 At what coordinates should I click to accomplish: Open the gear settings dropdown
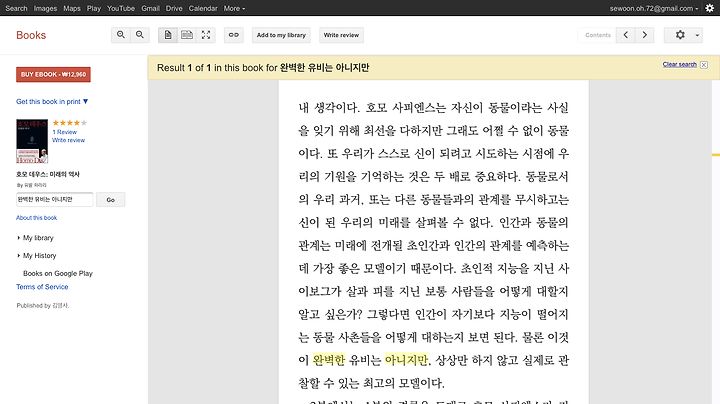(x=683, y=35)
